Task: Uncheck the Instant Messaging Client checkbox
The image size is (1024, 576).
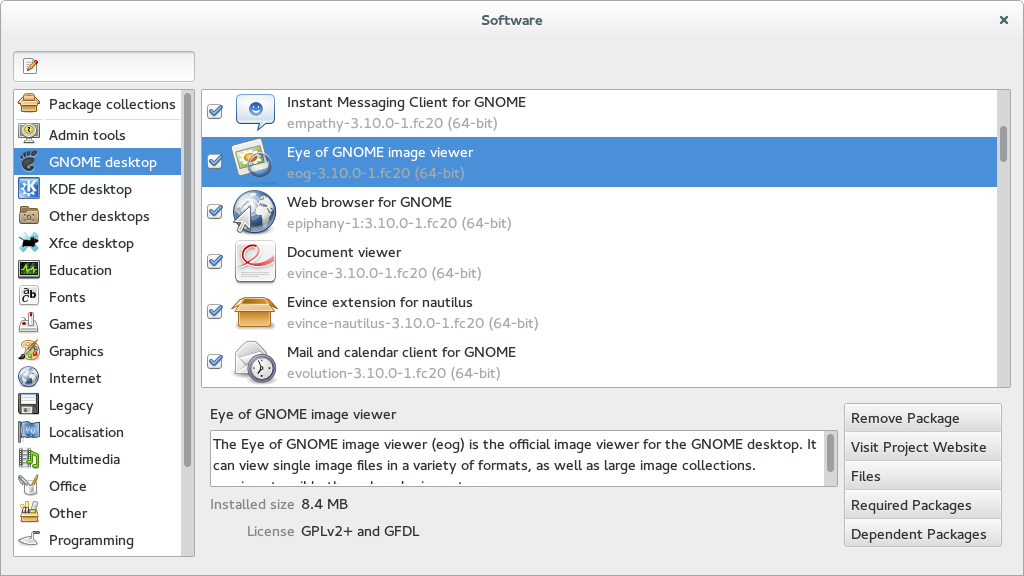Action: coord(215,112)
